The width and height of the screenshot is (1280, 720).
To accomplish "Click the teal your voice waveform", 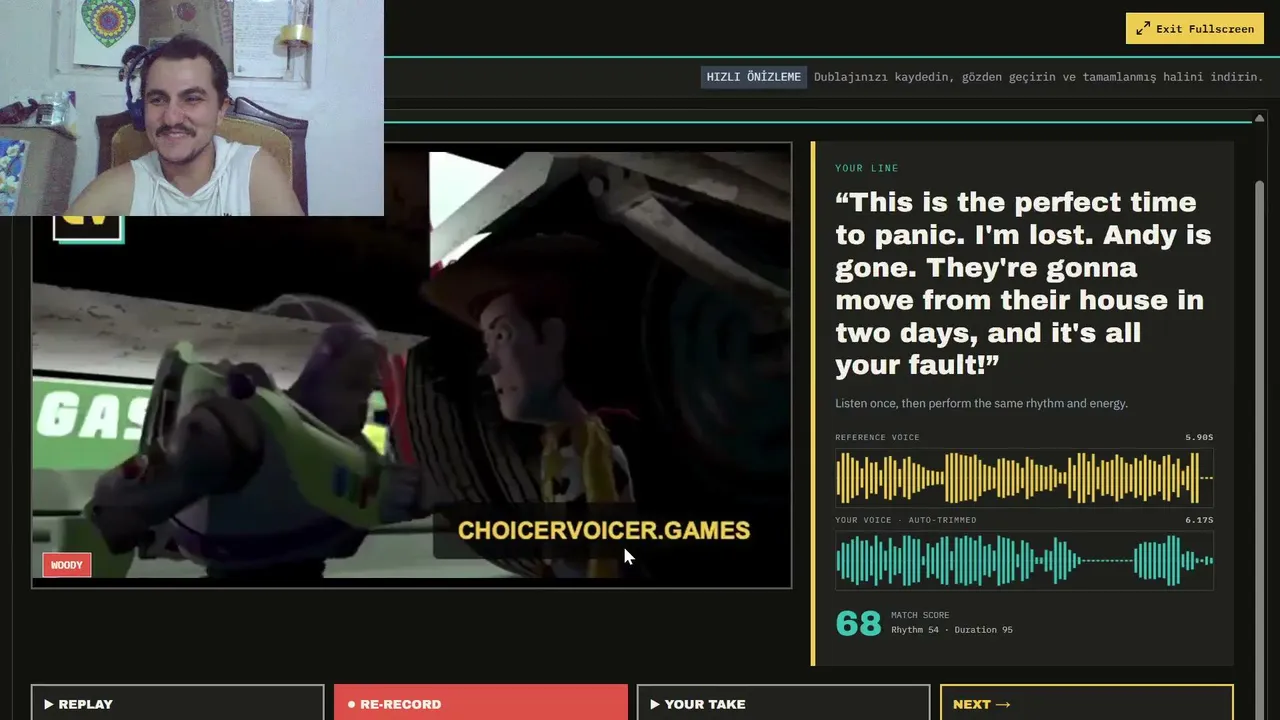I will coord(1024,560).
